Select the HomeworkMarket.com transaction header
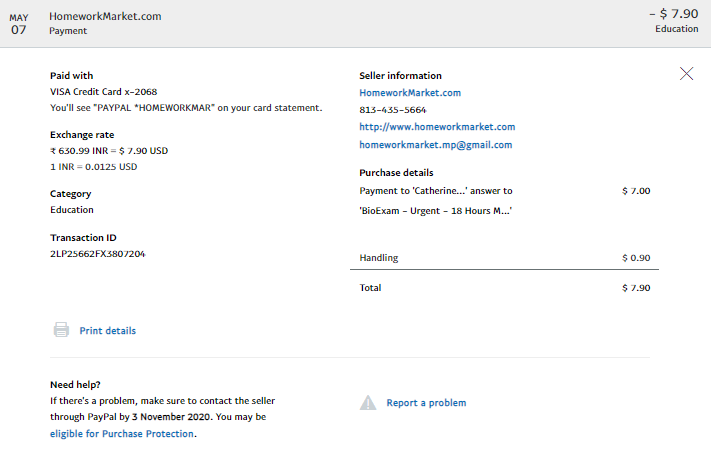The image size is (711, 462). click(105, 16)
